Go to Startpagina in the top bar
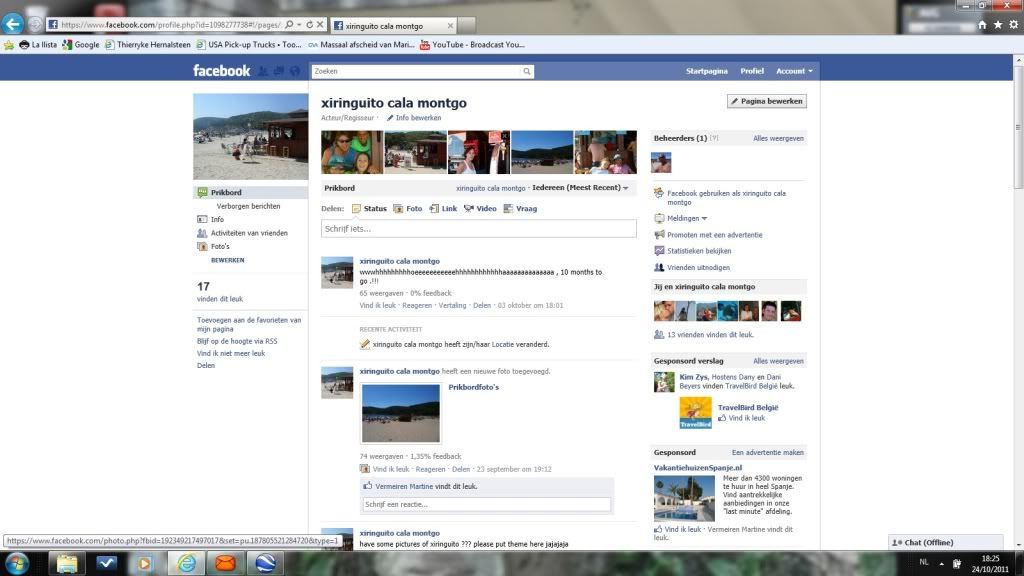1024x576 pixels. coord(707,71)
